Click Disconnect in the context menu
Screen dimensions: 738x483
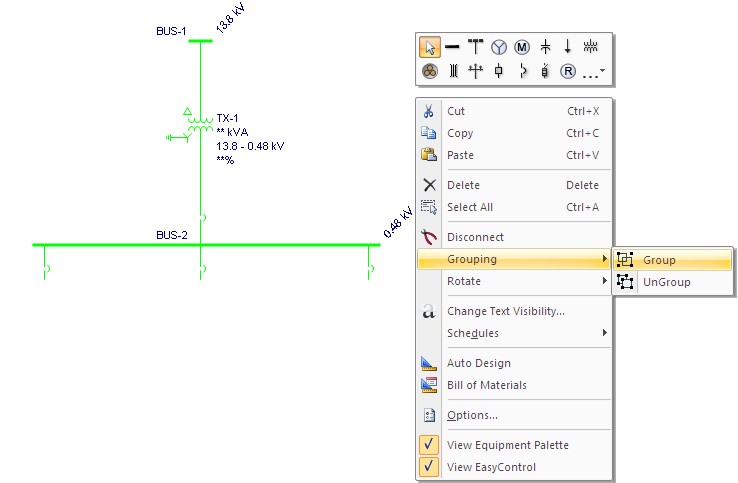(475, 237)
